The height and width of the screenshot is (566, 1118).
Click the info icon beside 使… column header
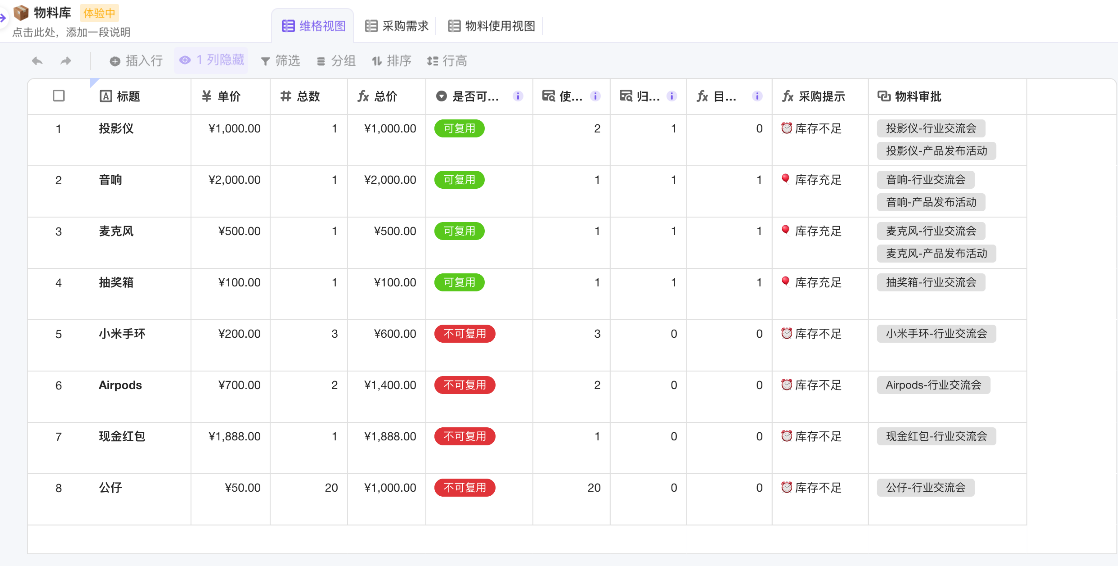point(595,97)
